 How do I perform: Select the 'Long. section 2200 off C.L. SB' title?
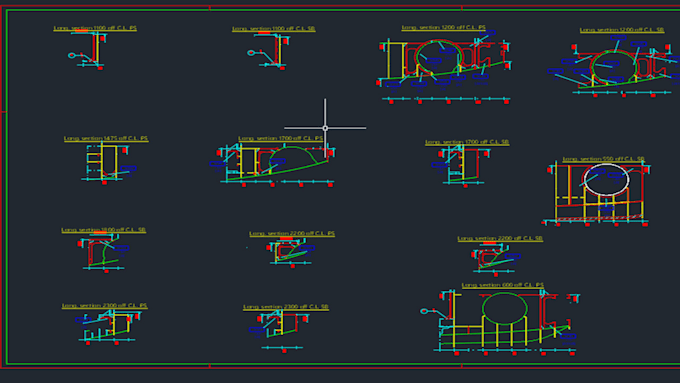pos(500,239)
